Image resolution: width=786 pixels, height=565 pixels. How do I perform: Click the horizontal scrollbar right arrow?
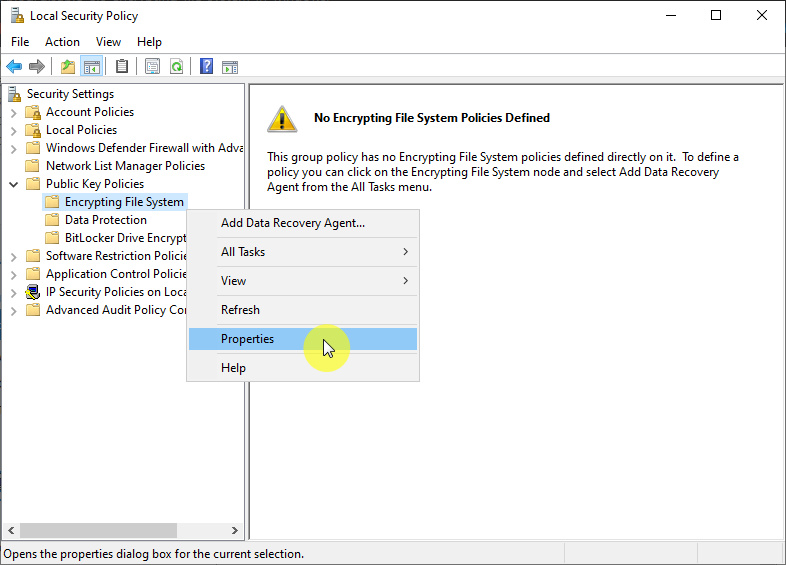click(235, 531)
